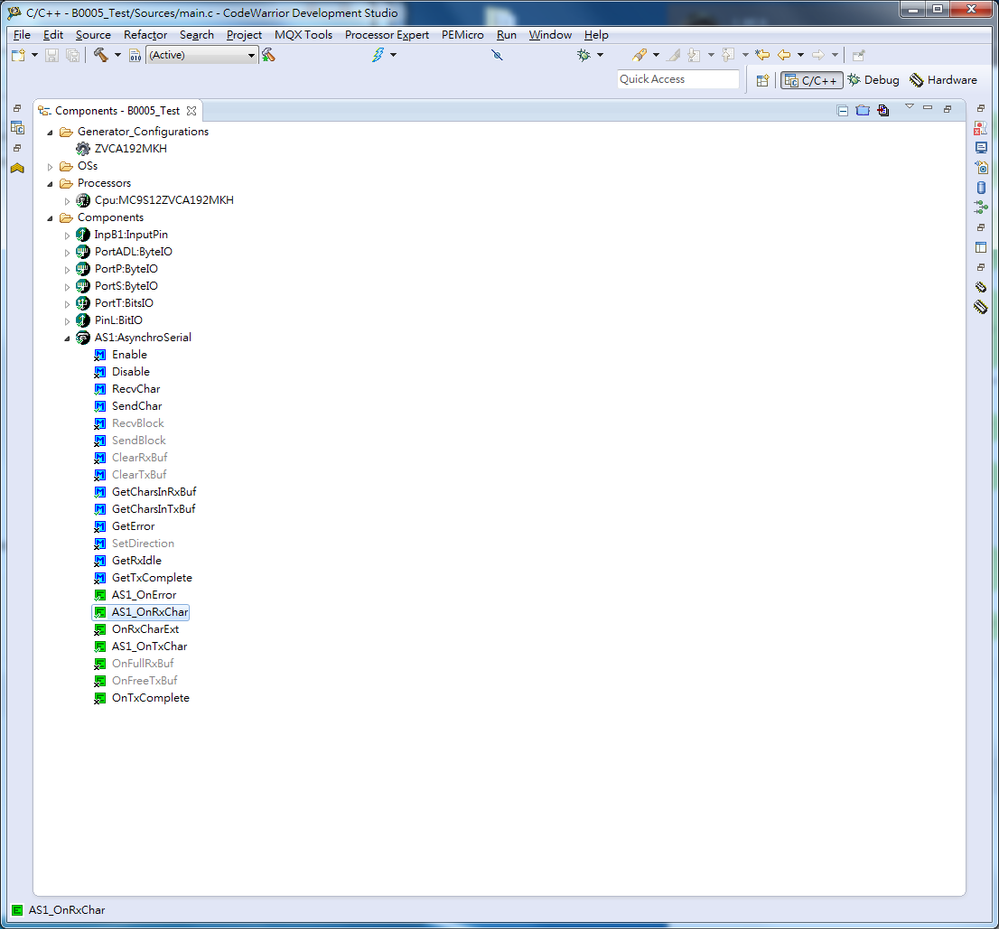This screenshot has width=999, height=929.
Task: Switch to the C/C++ perspective
Action: click(x=812, y=80)
